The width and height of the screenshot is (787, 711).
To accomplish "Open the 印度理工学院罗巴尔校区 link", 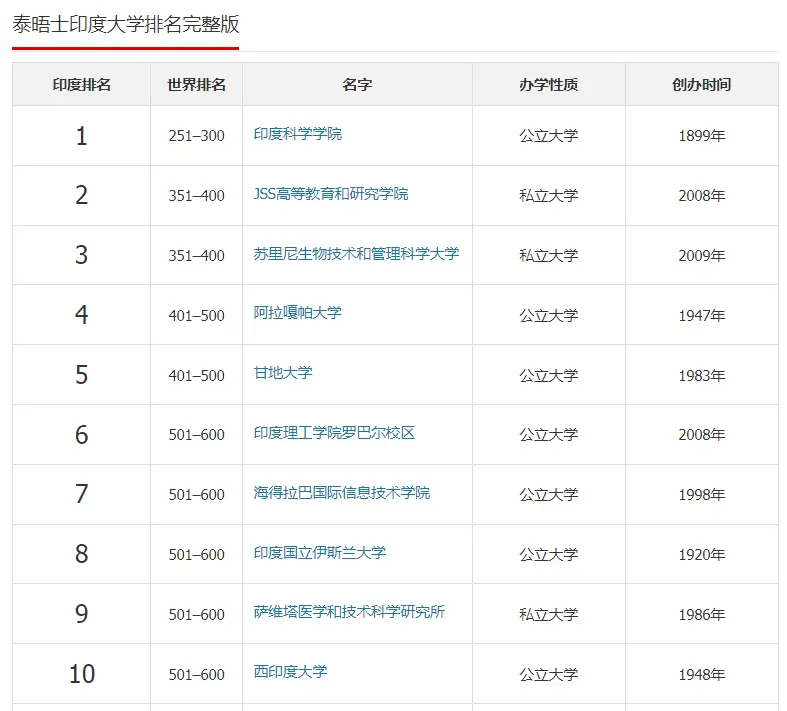I will (334, 433).
